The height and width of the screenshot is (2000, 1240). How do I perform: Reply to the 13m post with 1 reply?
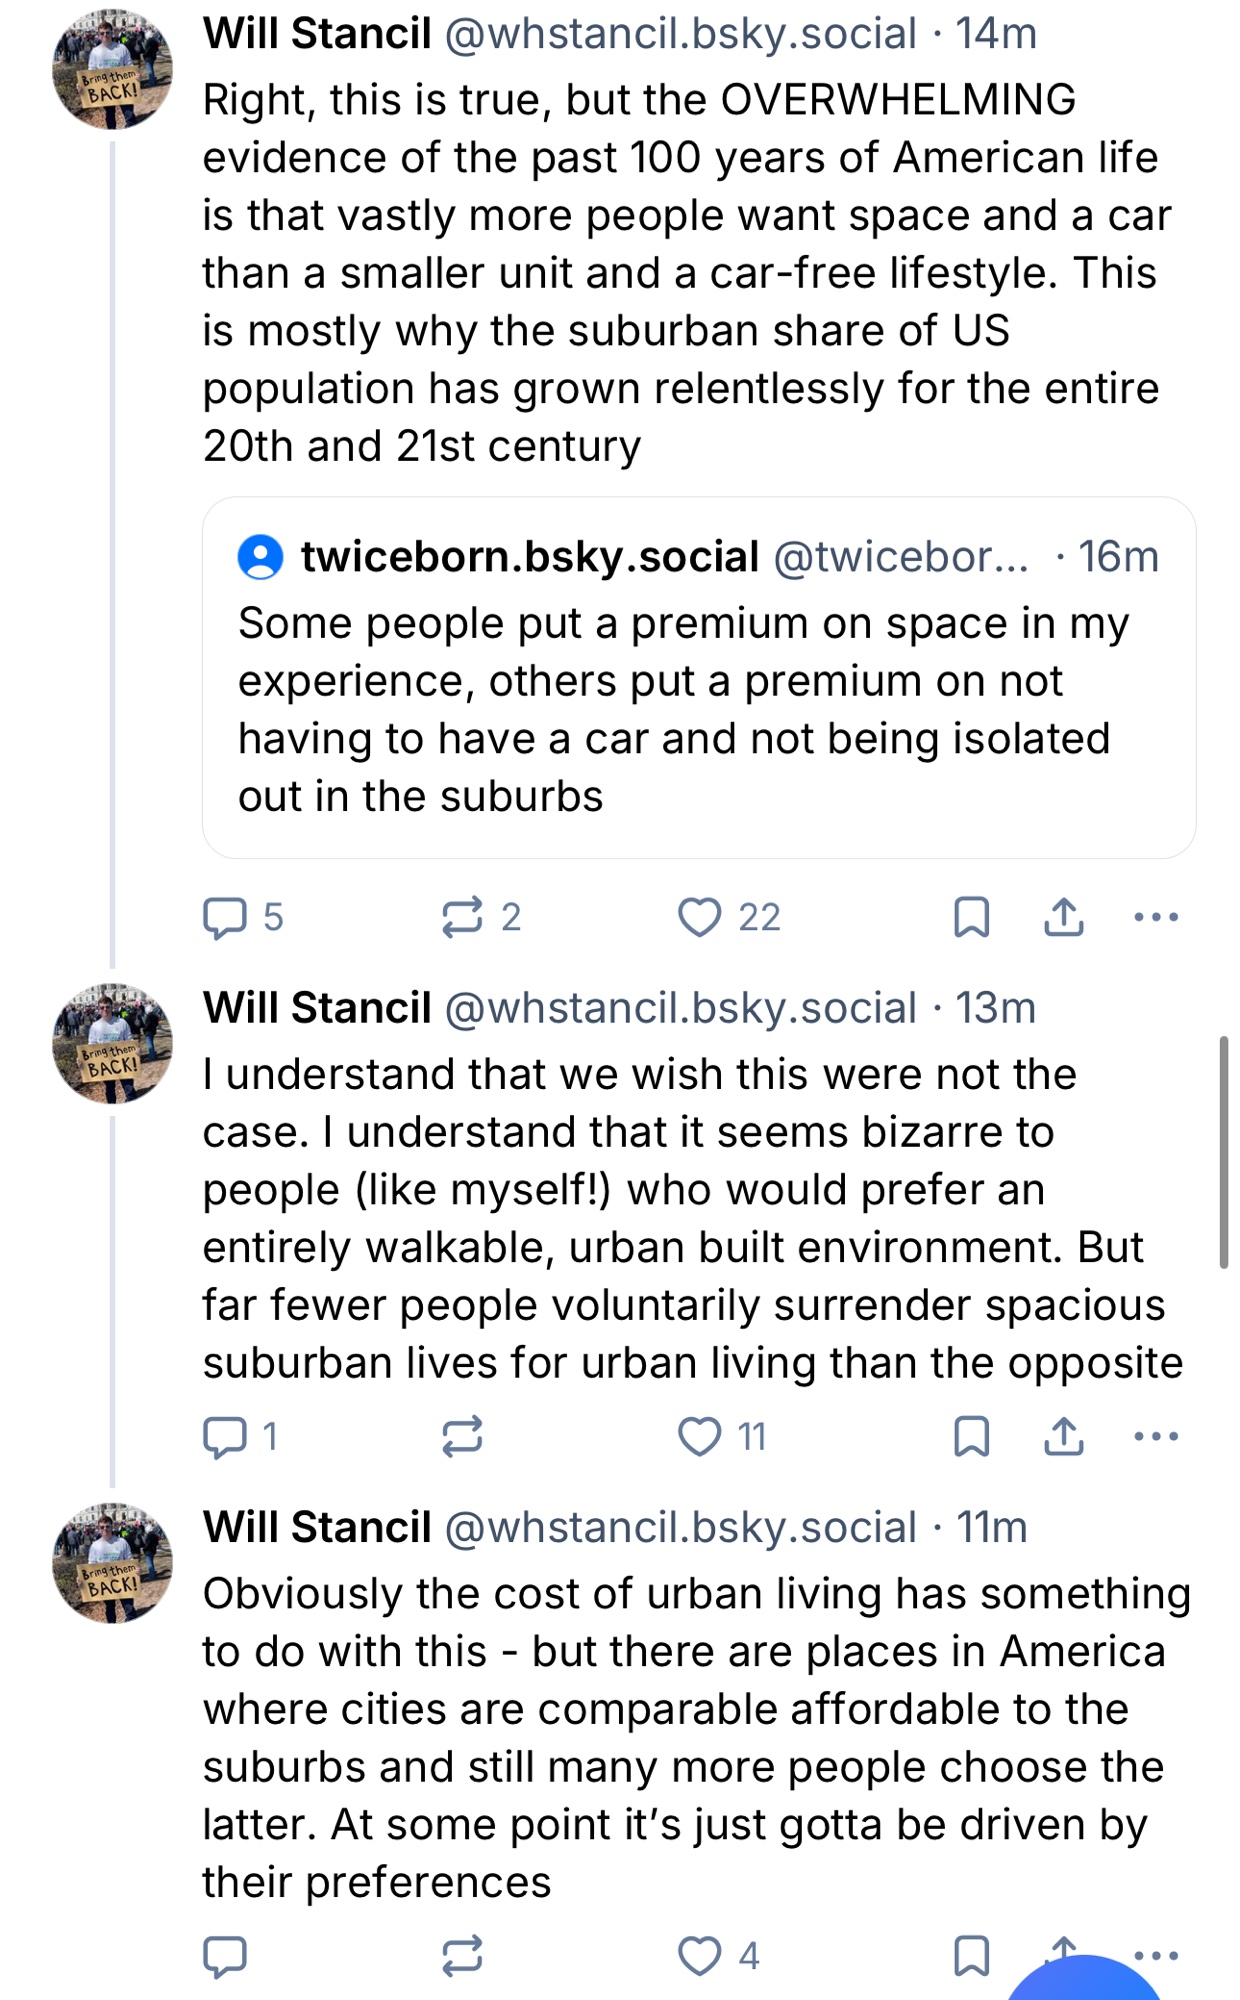tap(225, 1437)
